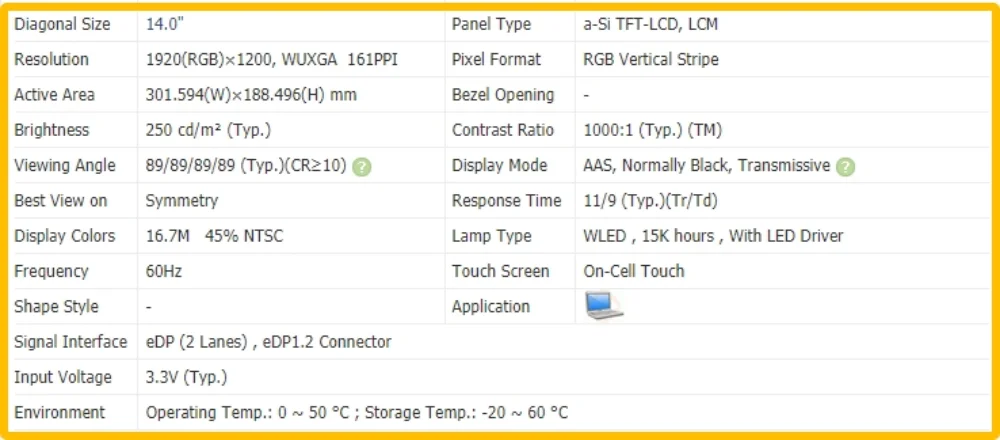
Task: Click the On-Cell Touch value
Action: pyautogui.click(x=634, y=271)
